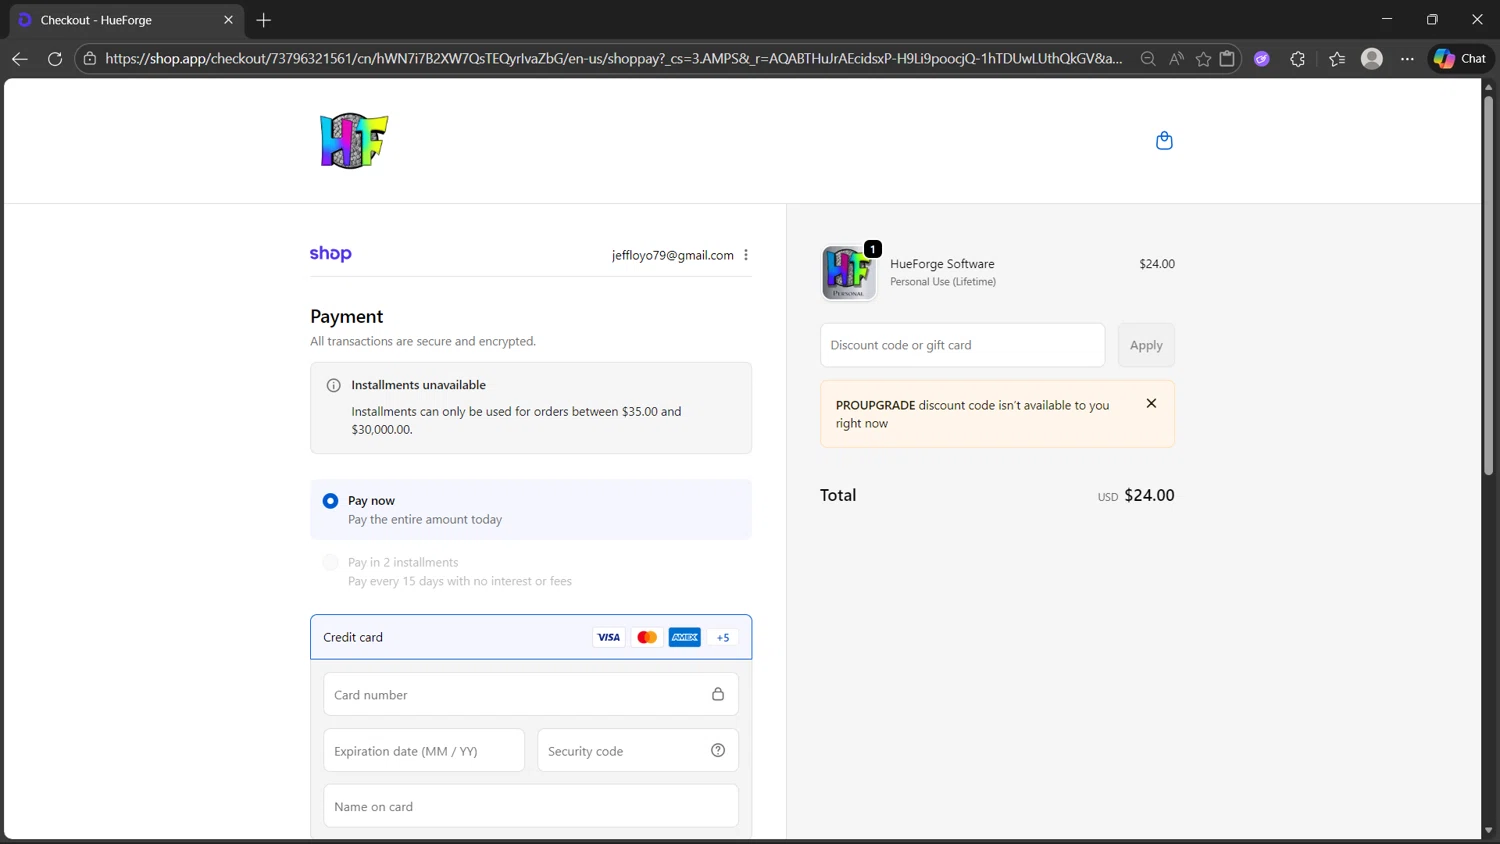Image resolution: width=1500 pixels, height=844 pixels.
Task: Open the shopping bag cart icon
Action: click(x=1164, y=141)
